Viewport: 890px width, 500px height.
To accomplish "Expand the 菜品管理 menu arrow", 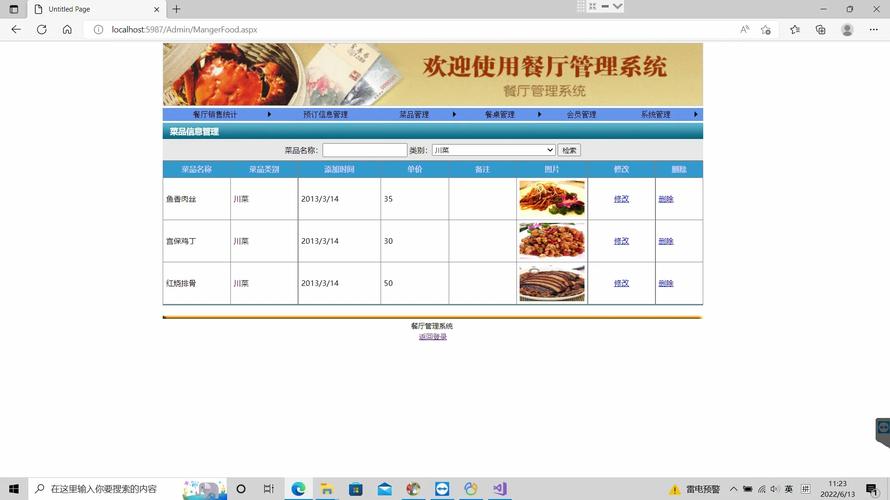I will click(x=454, y=114).
